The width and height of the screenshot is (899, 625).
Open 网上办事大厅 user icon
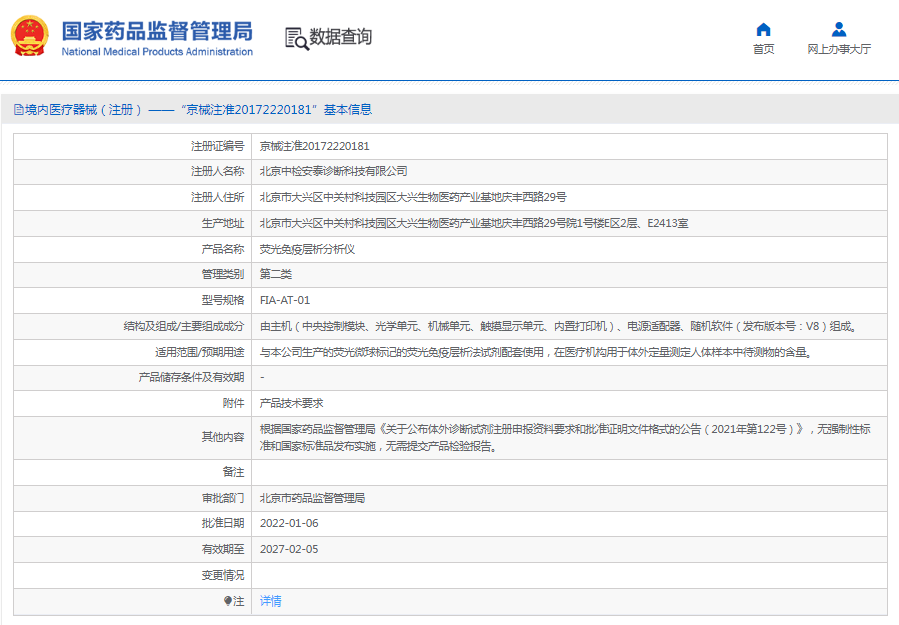[839, 29]
